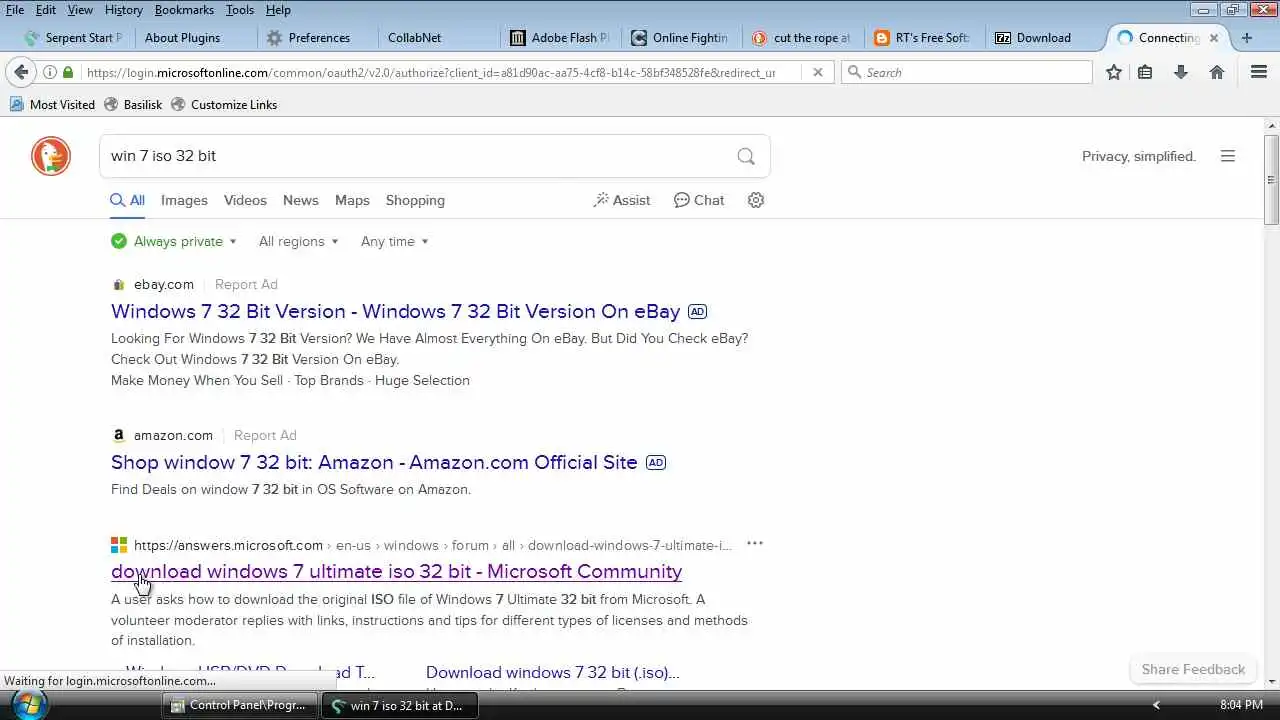1280x720 pixels.
Task: Click the green padlock security icon
Action: pyautogui.click(x=68, y=72)
